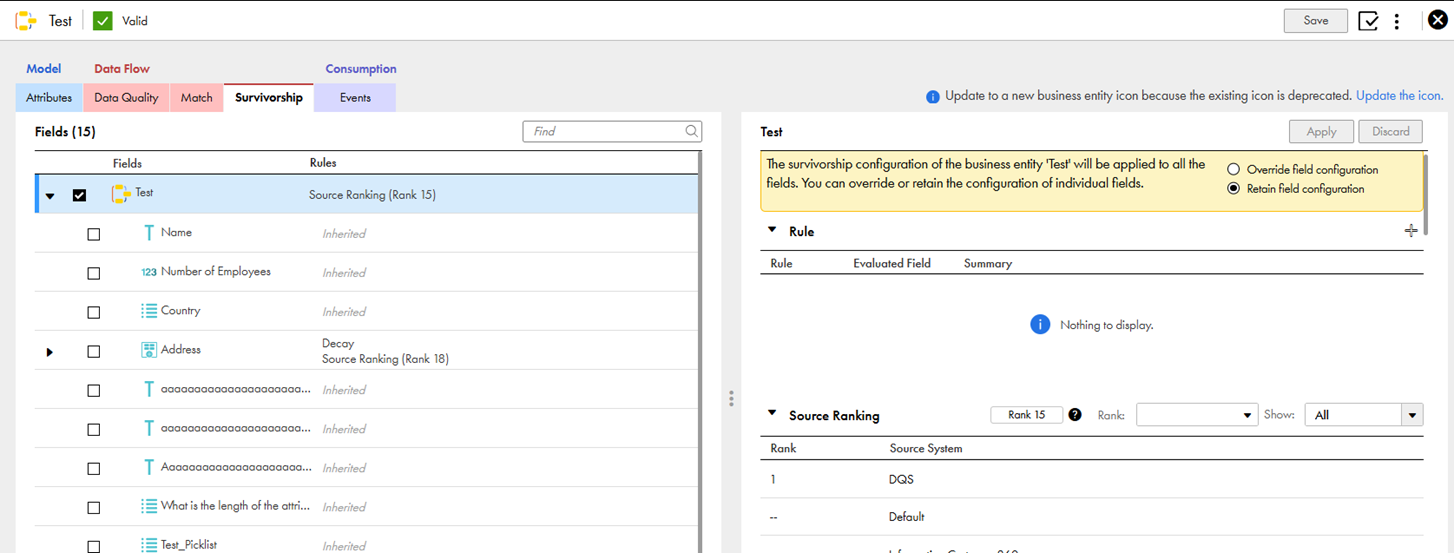
Task: Click the Address 'Decay' rule text
Action: point(338,343)
